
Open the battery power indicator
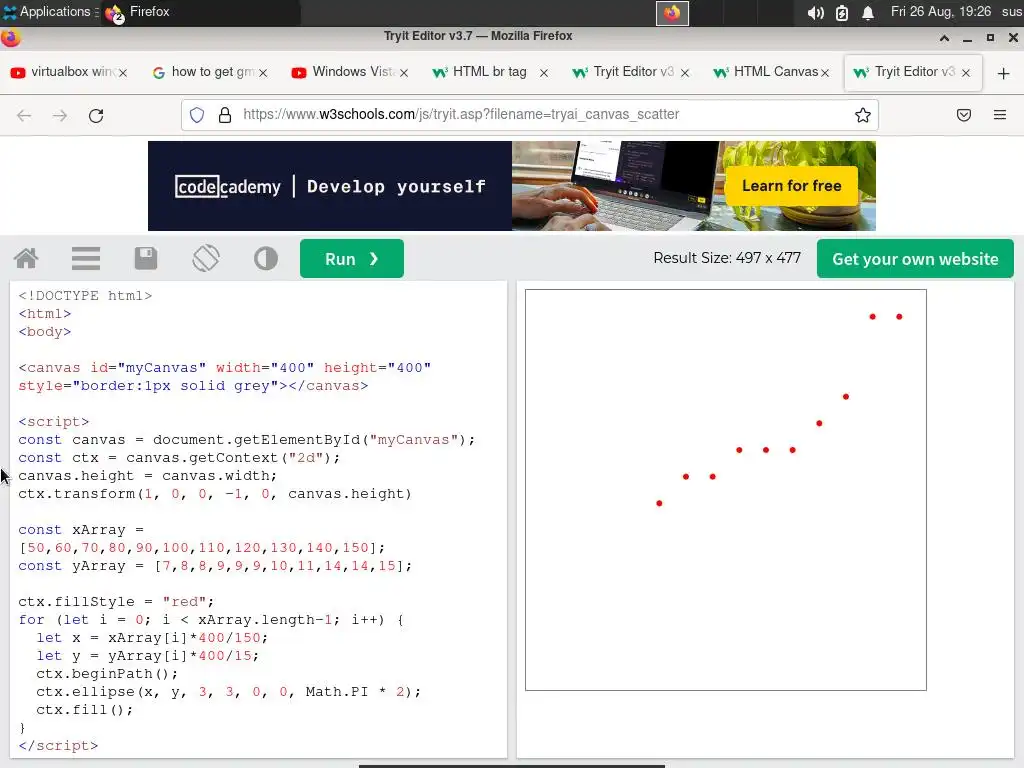tap(842, 12)
